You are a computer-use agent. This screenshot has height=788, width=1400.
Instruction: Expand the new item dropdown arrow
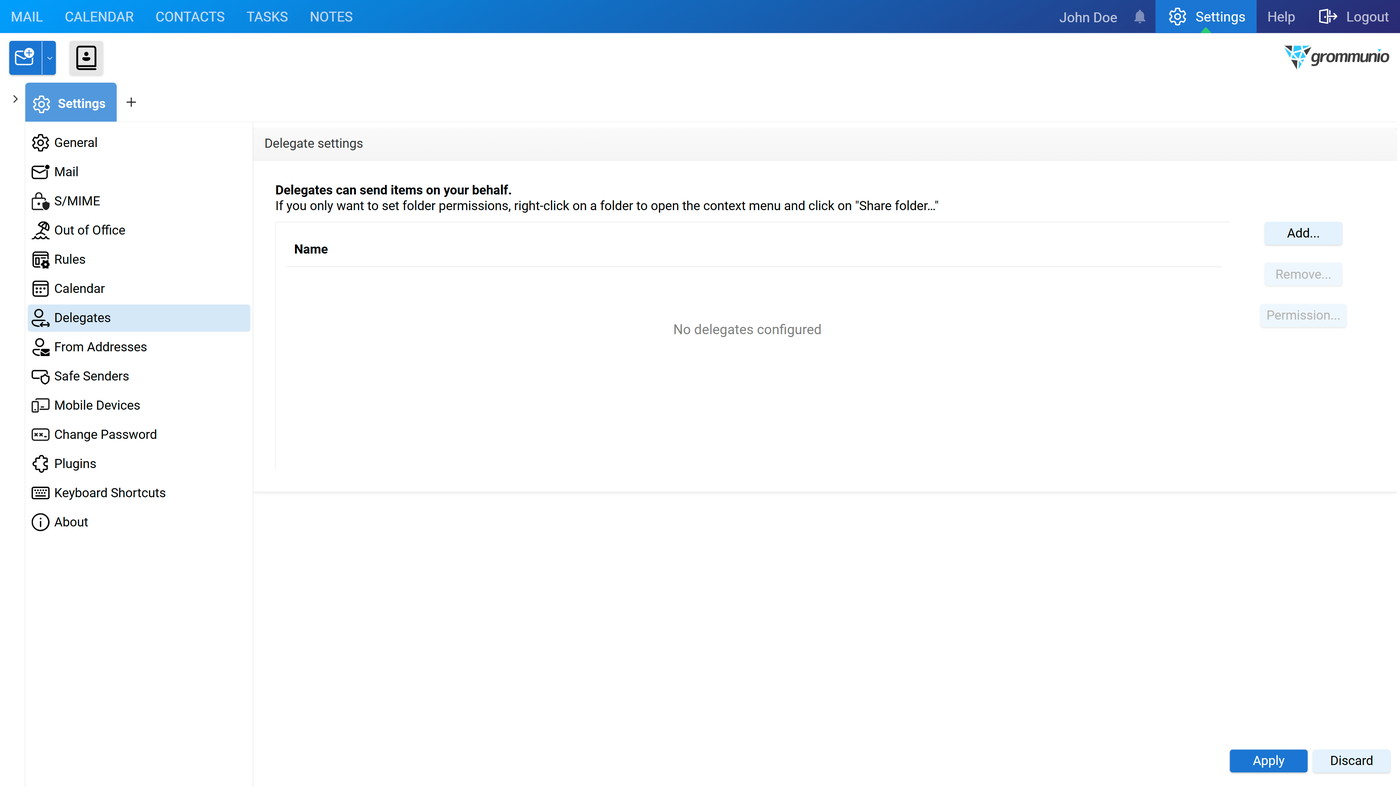coord(49,58)
